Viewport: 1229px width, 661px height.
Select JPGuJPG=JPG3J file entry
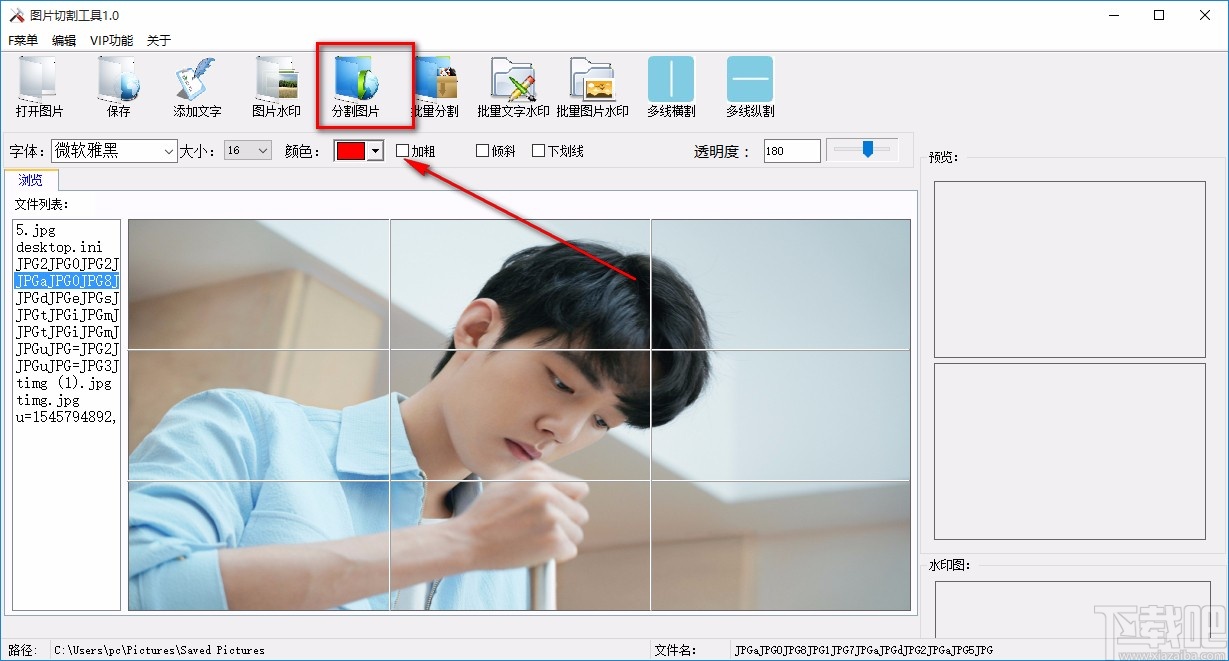(x=67, y=366)
